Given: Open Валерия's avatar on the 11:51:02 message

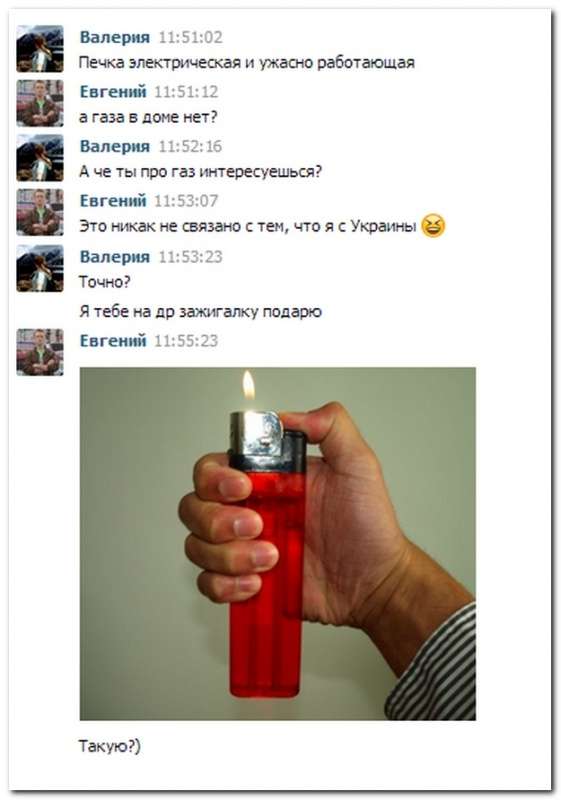Looking at the screenshot, I should coord(40,48).
